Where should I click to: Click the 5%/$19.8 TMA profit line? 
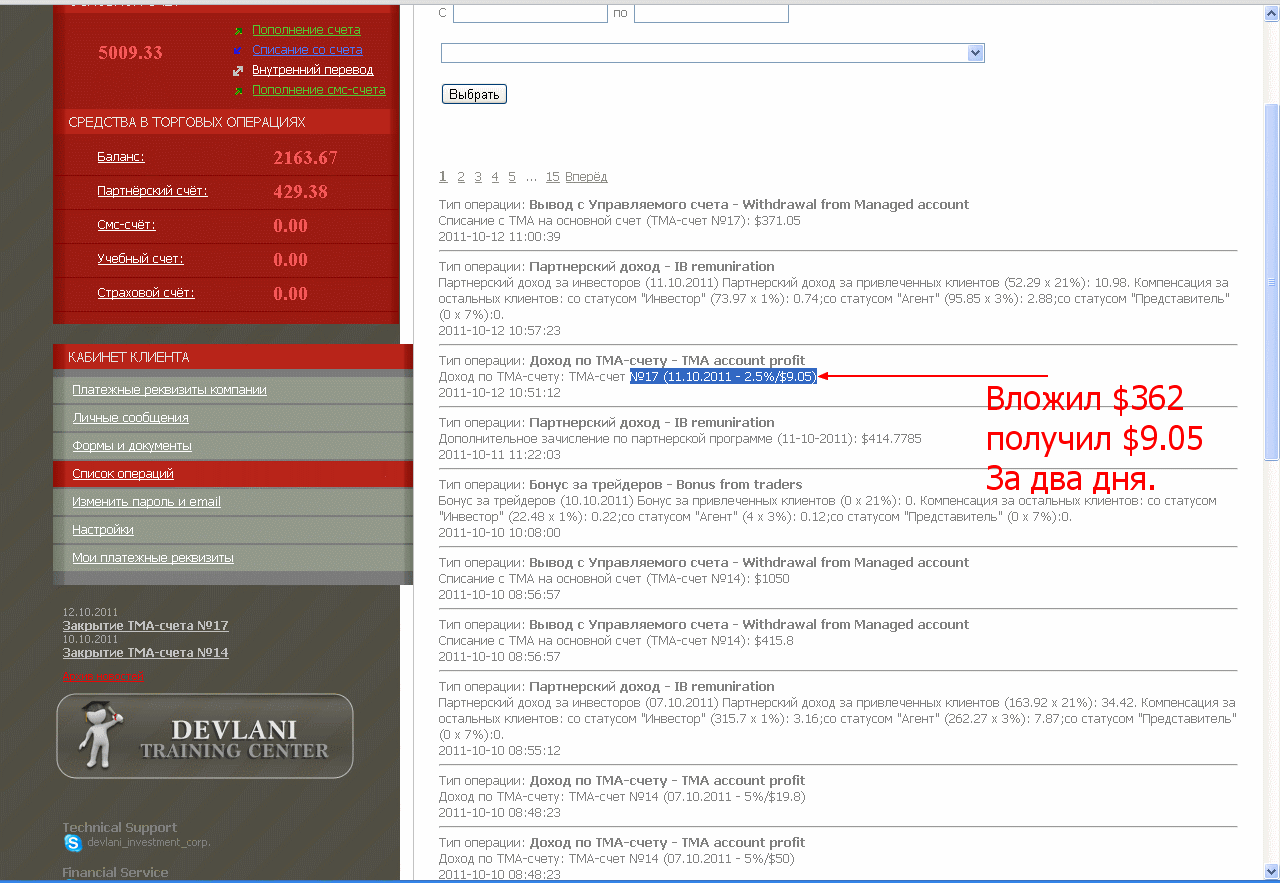click(x=622, y=797)
